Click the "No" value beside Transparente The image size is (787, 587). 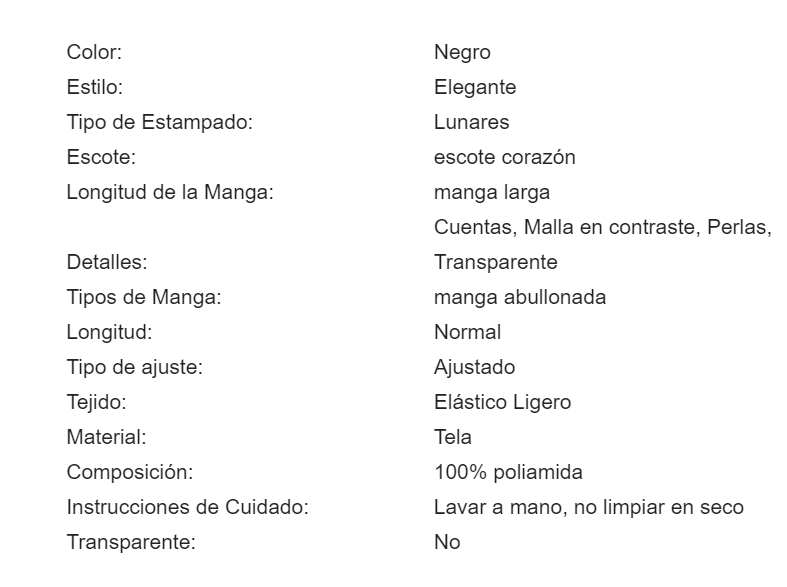(447, 543)
